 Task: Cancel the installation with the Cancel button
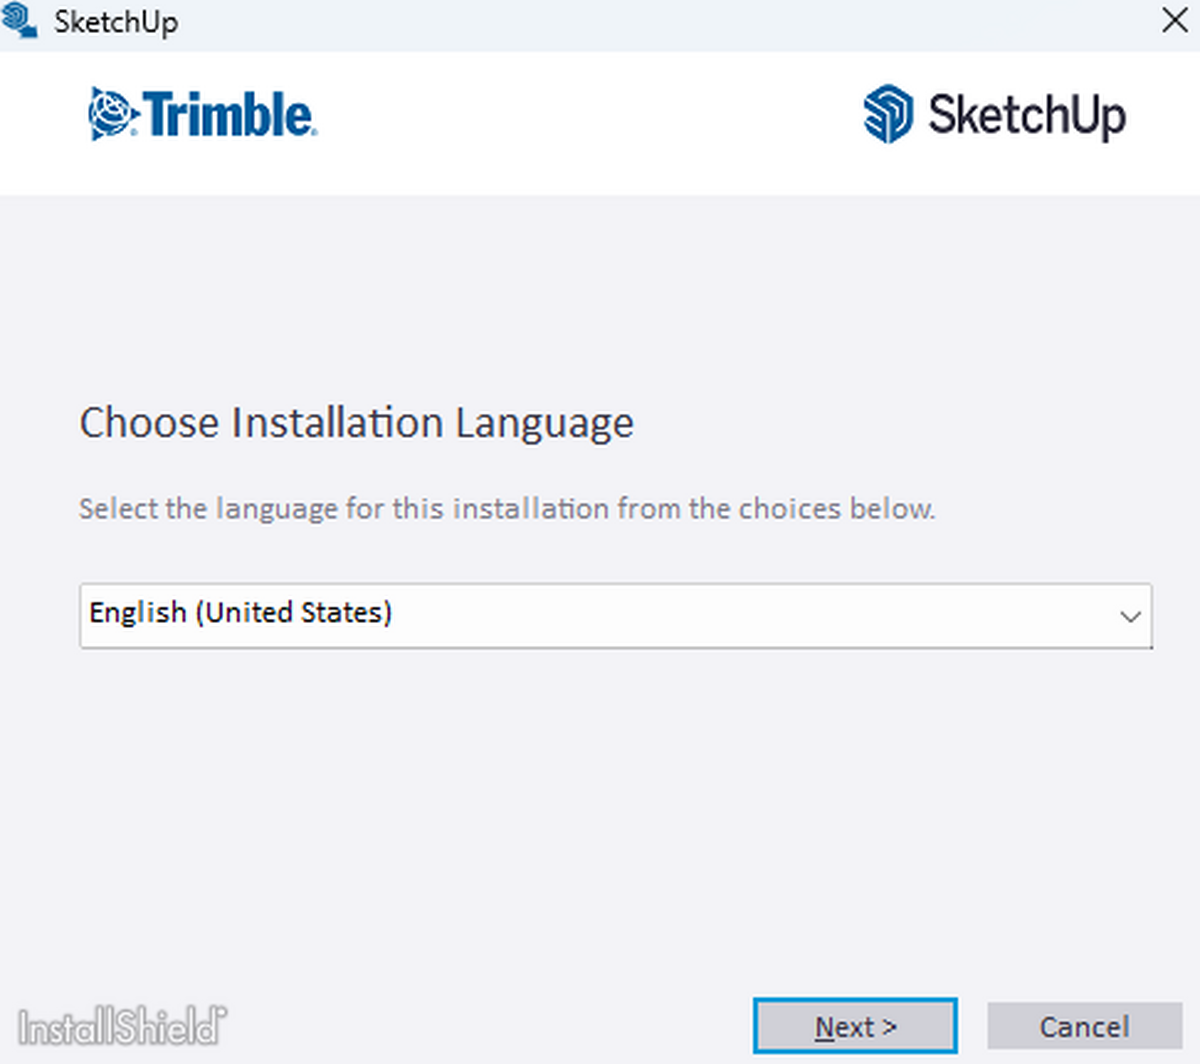click(x=1084, y=1027)
